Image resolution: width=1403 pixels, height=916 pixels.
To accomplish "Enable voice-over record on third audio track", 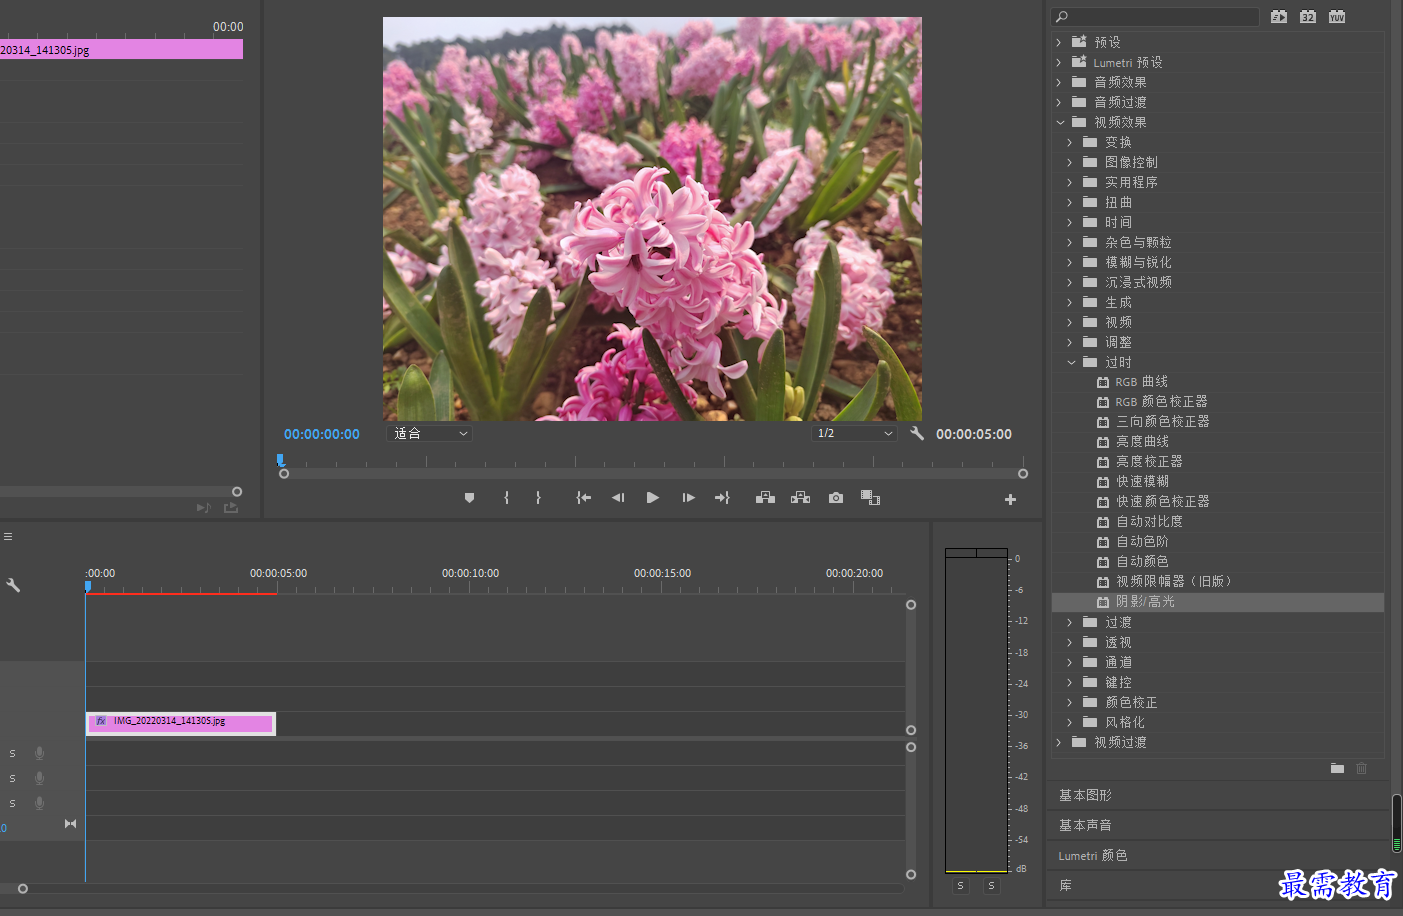I will pyautogui.click(x=40, y=804).
